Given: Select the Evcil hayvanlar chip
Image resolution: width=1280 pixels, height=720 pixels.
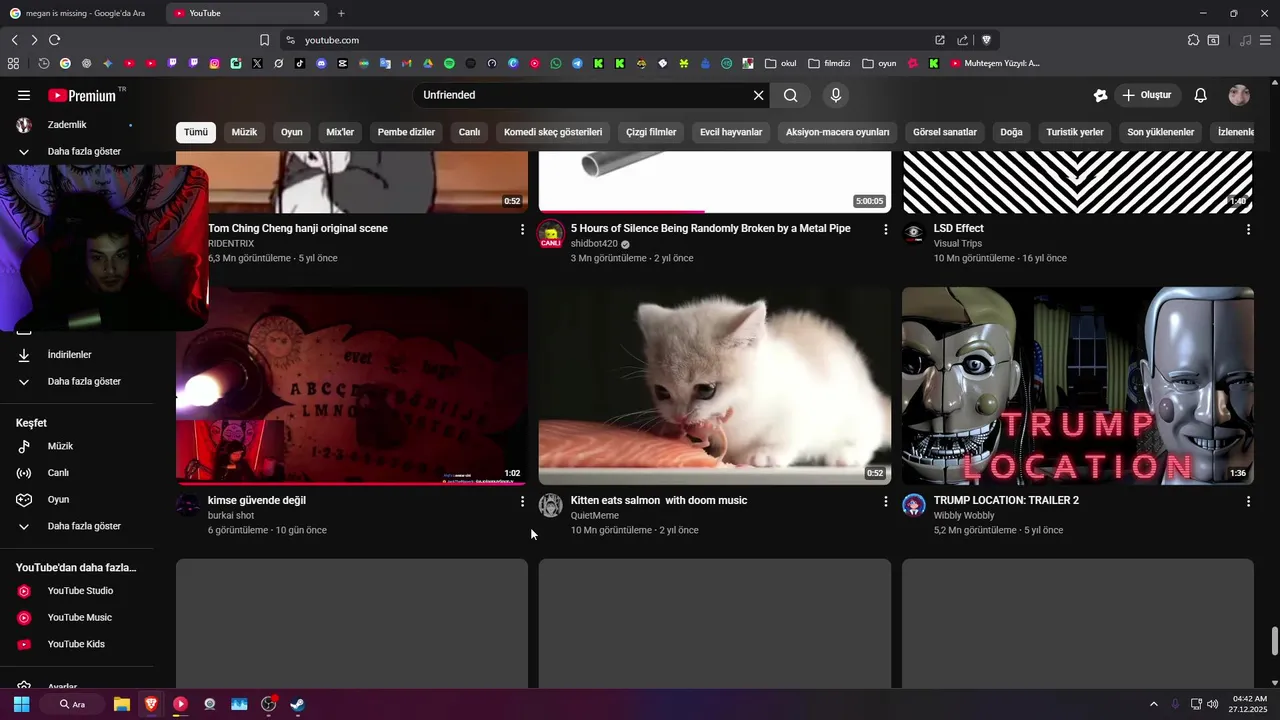Looking at the screenshot, I should 731,132.
